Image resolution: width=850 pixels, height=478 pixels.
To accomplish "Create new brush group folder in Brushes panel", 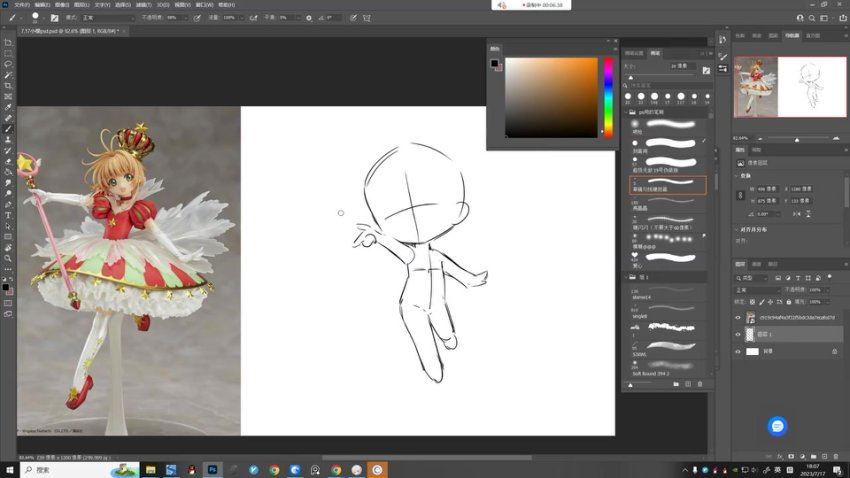I will [676, 384].
